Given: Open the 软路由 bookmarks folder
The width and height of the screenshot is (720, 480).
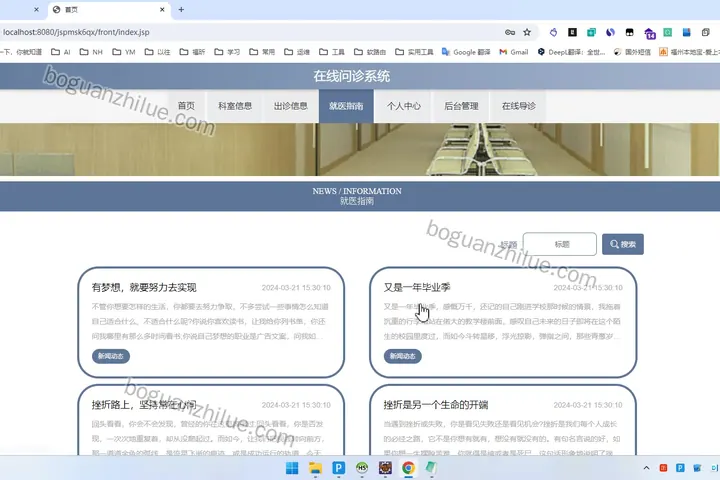Looking at the screenshot, I should (x=370, y=52).
